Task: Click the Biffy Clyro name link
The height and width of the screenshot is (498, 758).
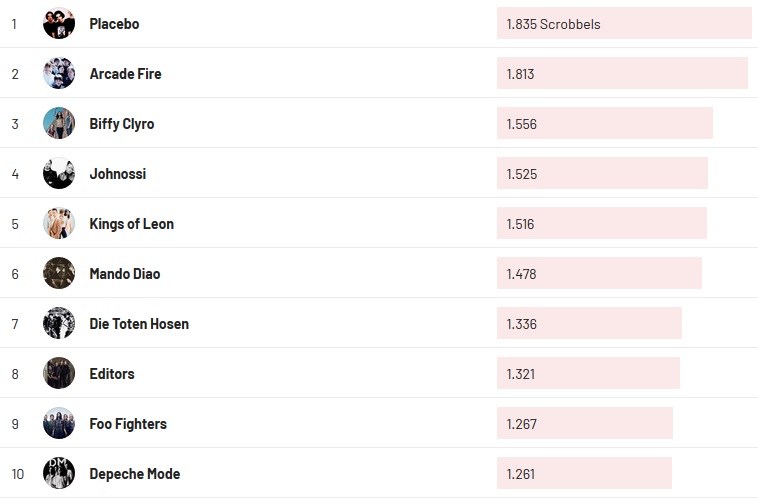Action: [121, 124]
